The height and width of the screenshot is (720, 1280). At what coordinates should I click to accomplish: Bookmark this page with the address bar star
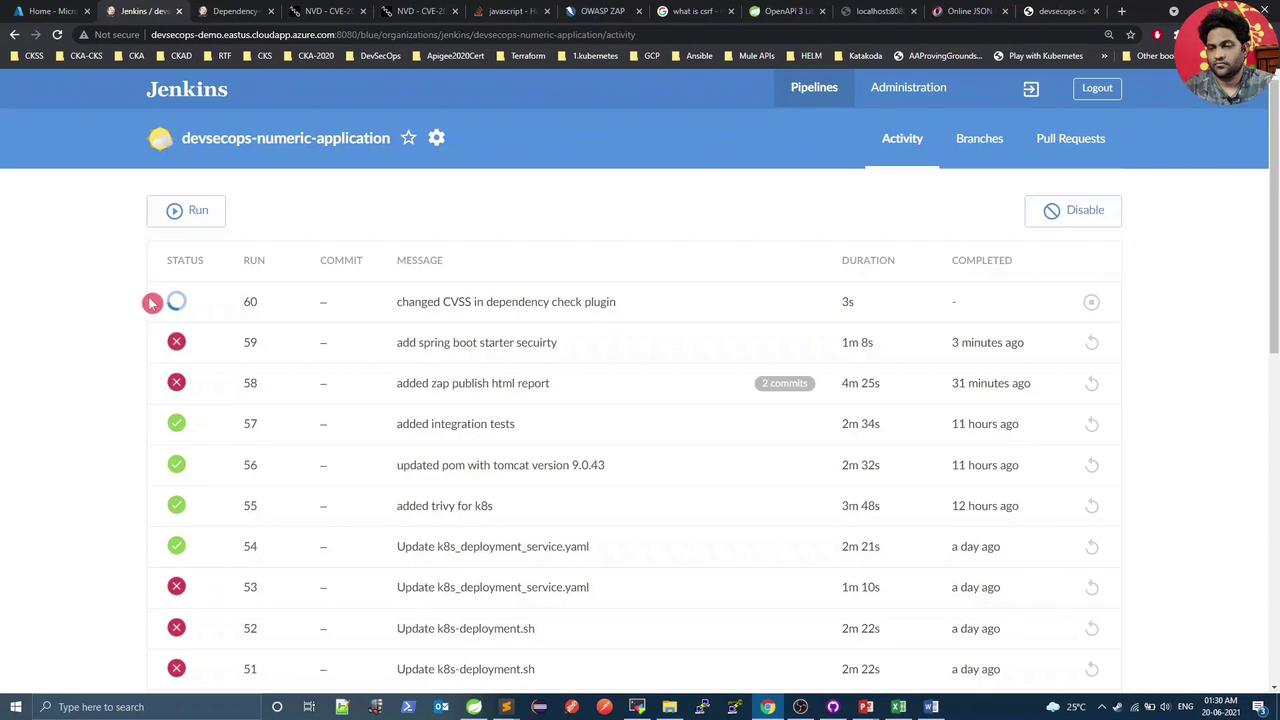(1131, 35)
